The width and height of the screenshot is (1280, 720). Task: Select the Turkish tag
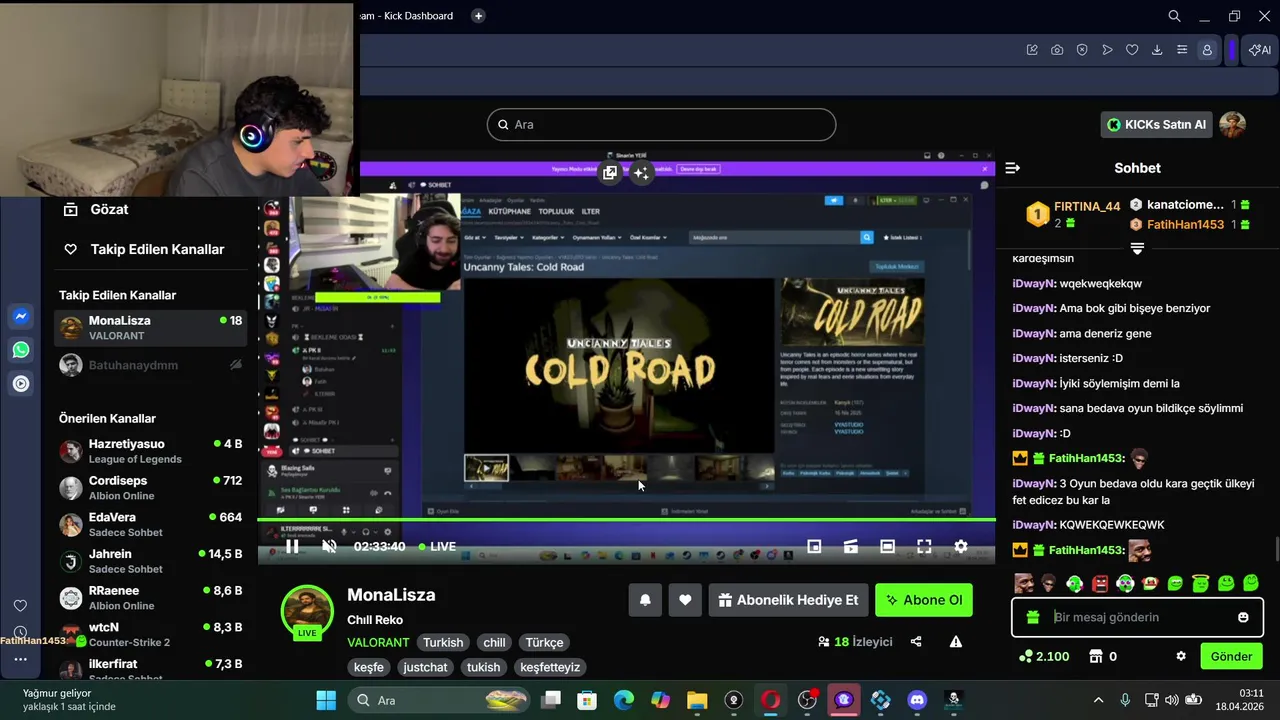click(x=443, y=642)
